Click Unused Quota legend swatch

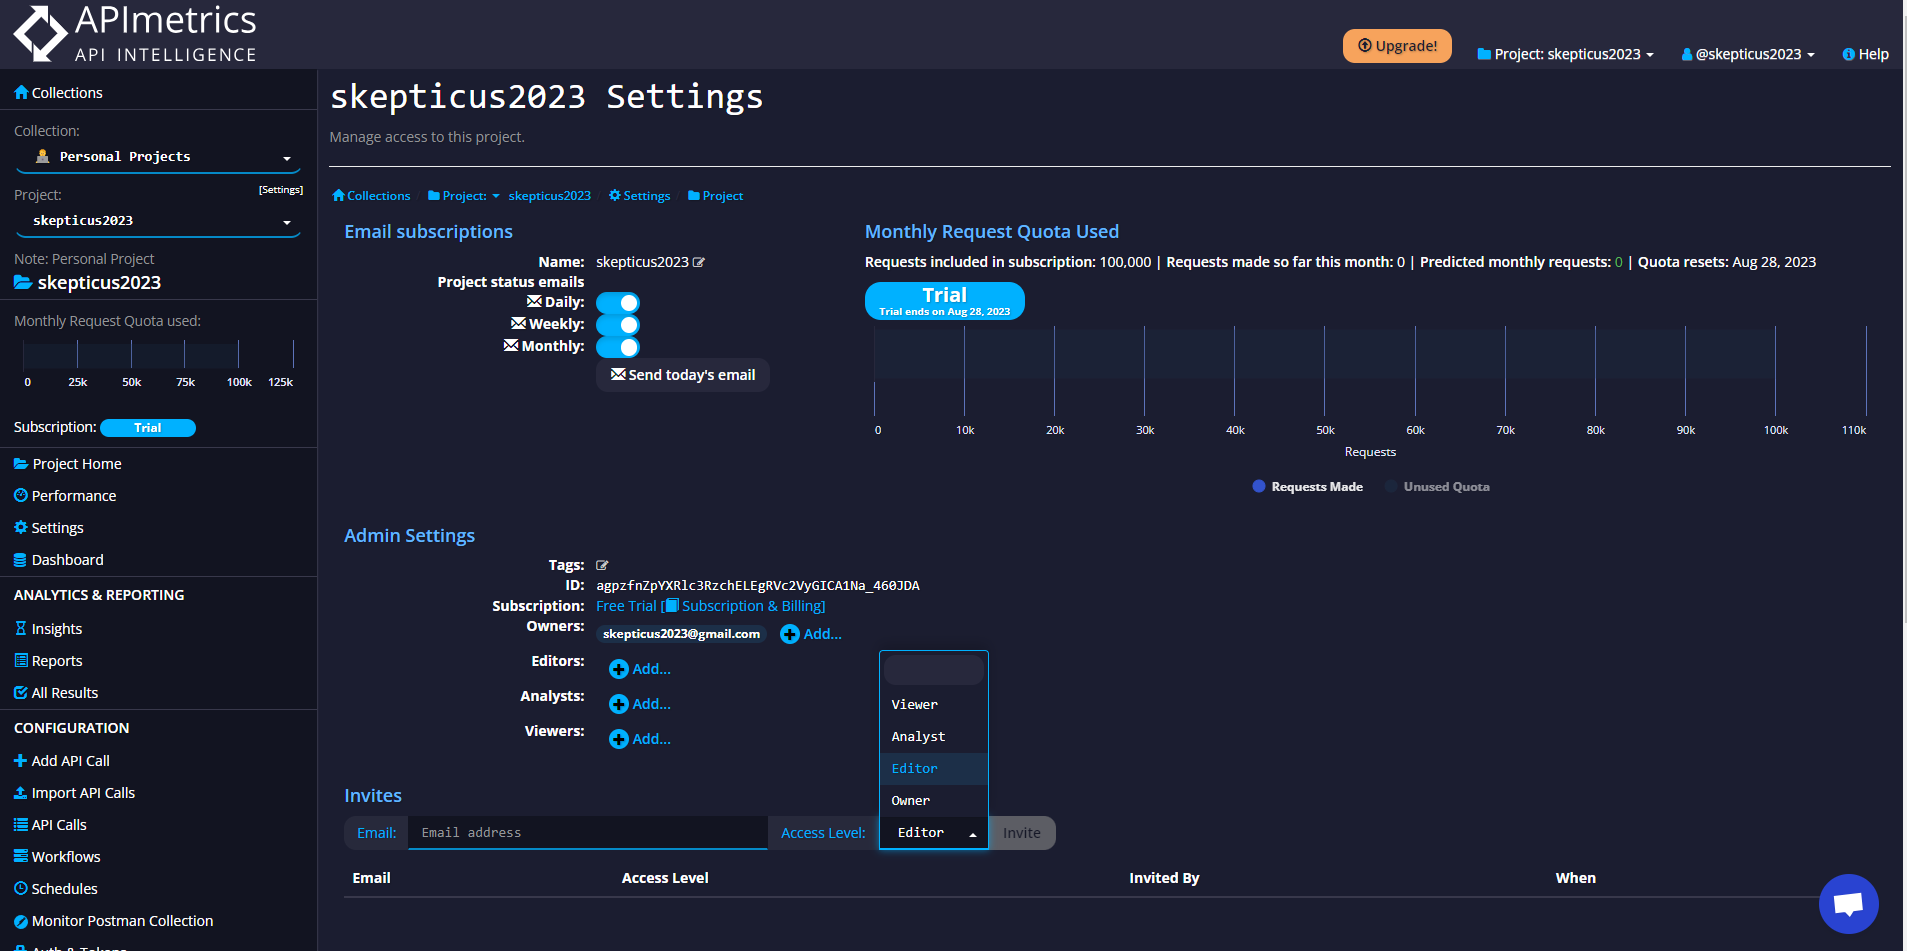click(1391, 486)
